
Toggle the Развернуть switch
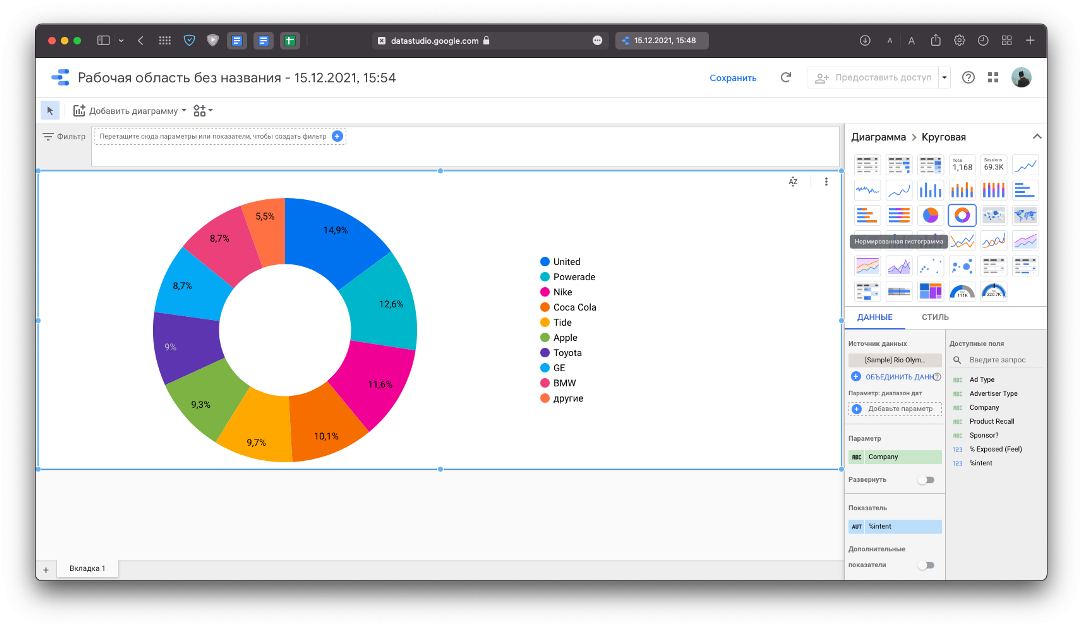[x=926, y=479]
